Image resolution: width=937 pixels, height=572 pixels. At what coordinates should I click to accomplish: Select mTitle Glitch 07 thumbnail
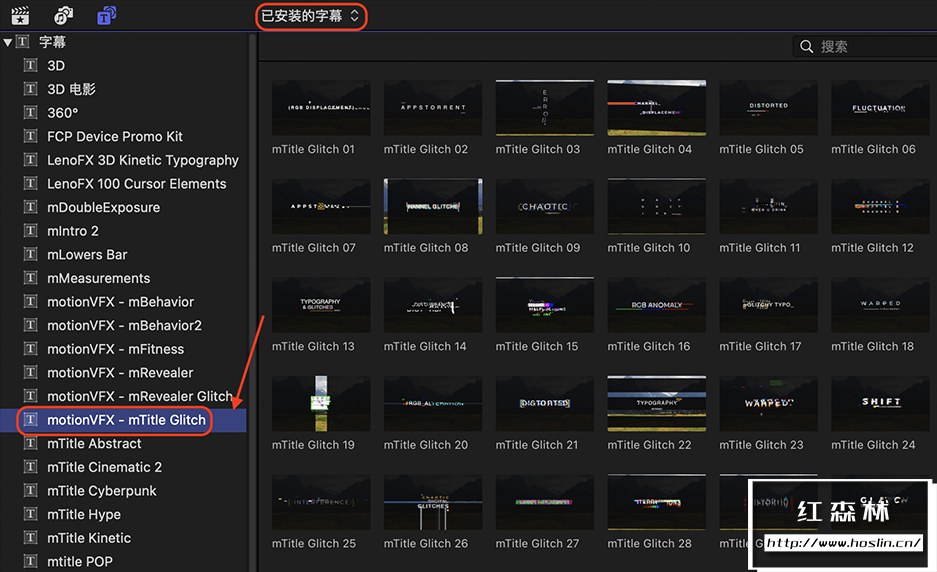[x=321, y=207]
